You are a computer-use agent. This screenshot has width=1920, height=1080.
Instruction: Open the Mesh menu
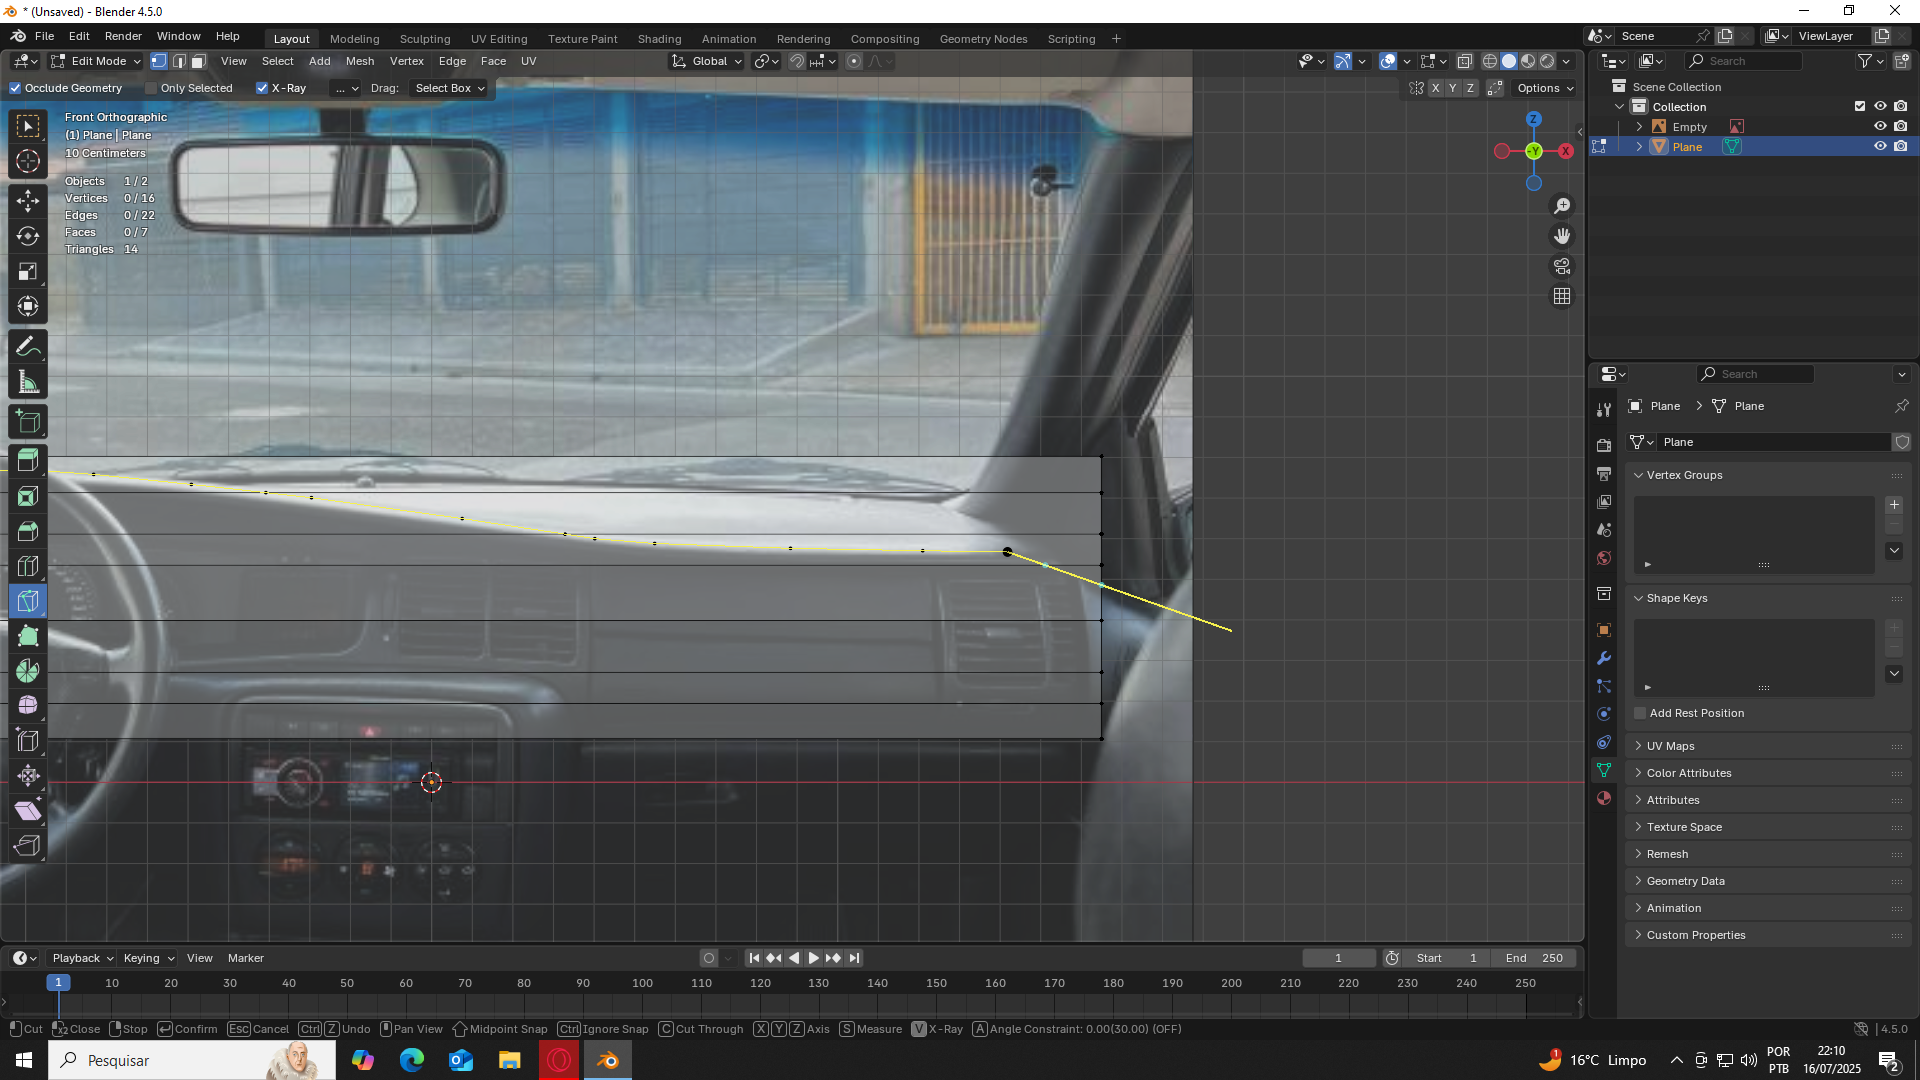tap(360, 61)
